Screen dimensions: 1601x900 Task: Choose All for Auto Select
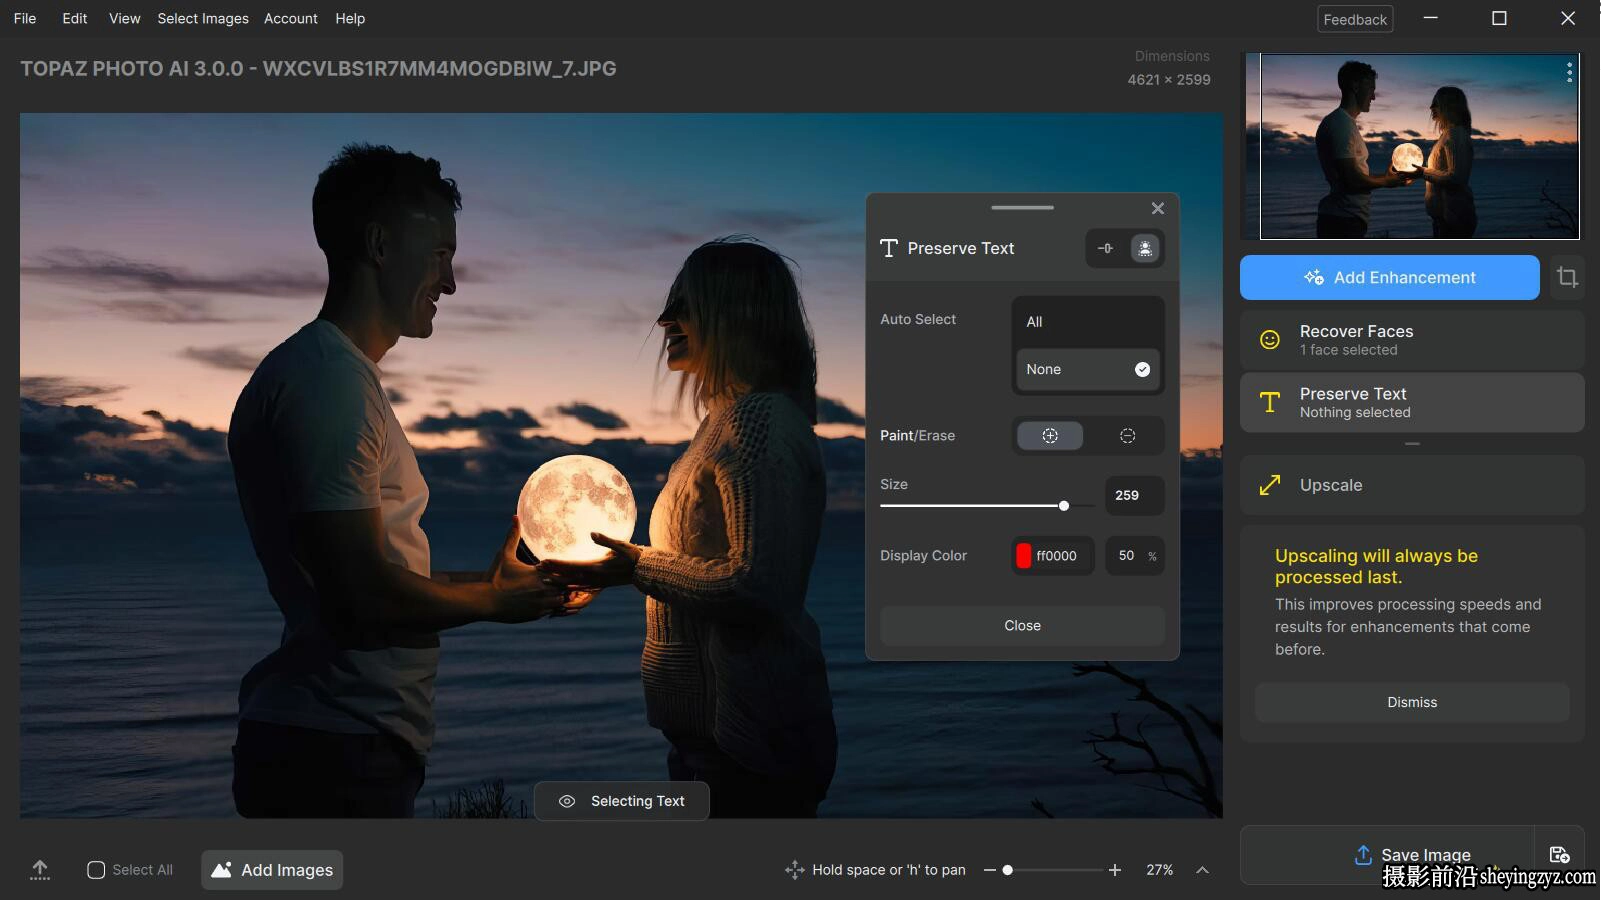tap(1087, 322)
